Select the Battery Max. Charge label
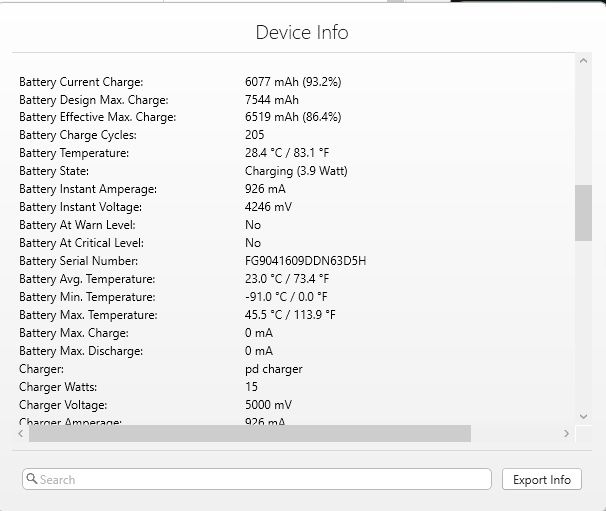Viewport: 606px width, 511px height. point(74,333)
